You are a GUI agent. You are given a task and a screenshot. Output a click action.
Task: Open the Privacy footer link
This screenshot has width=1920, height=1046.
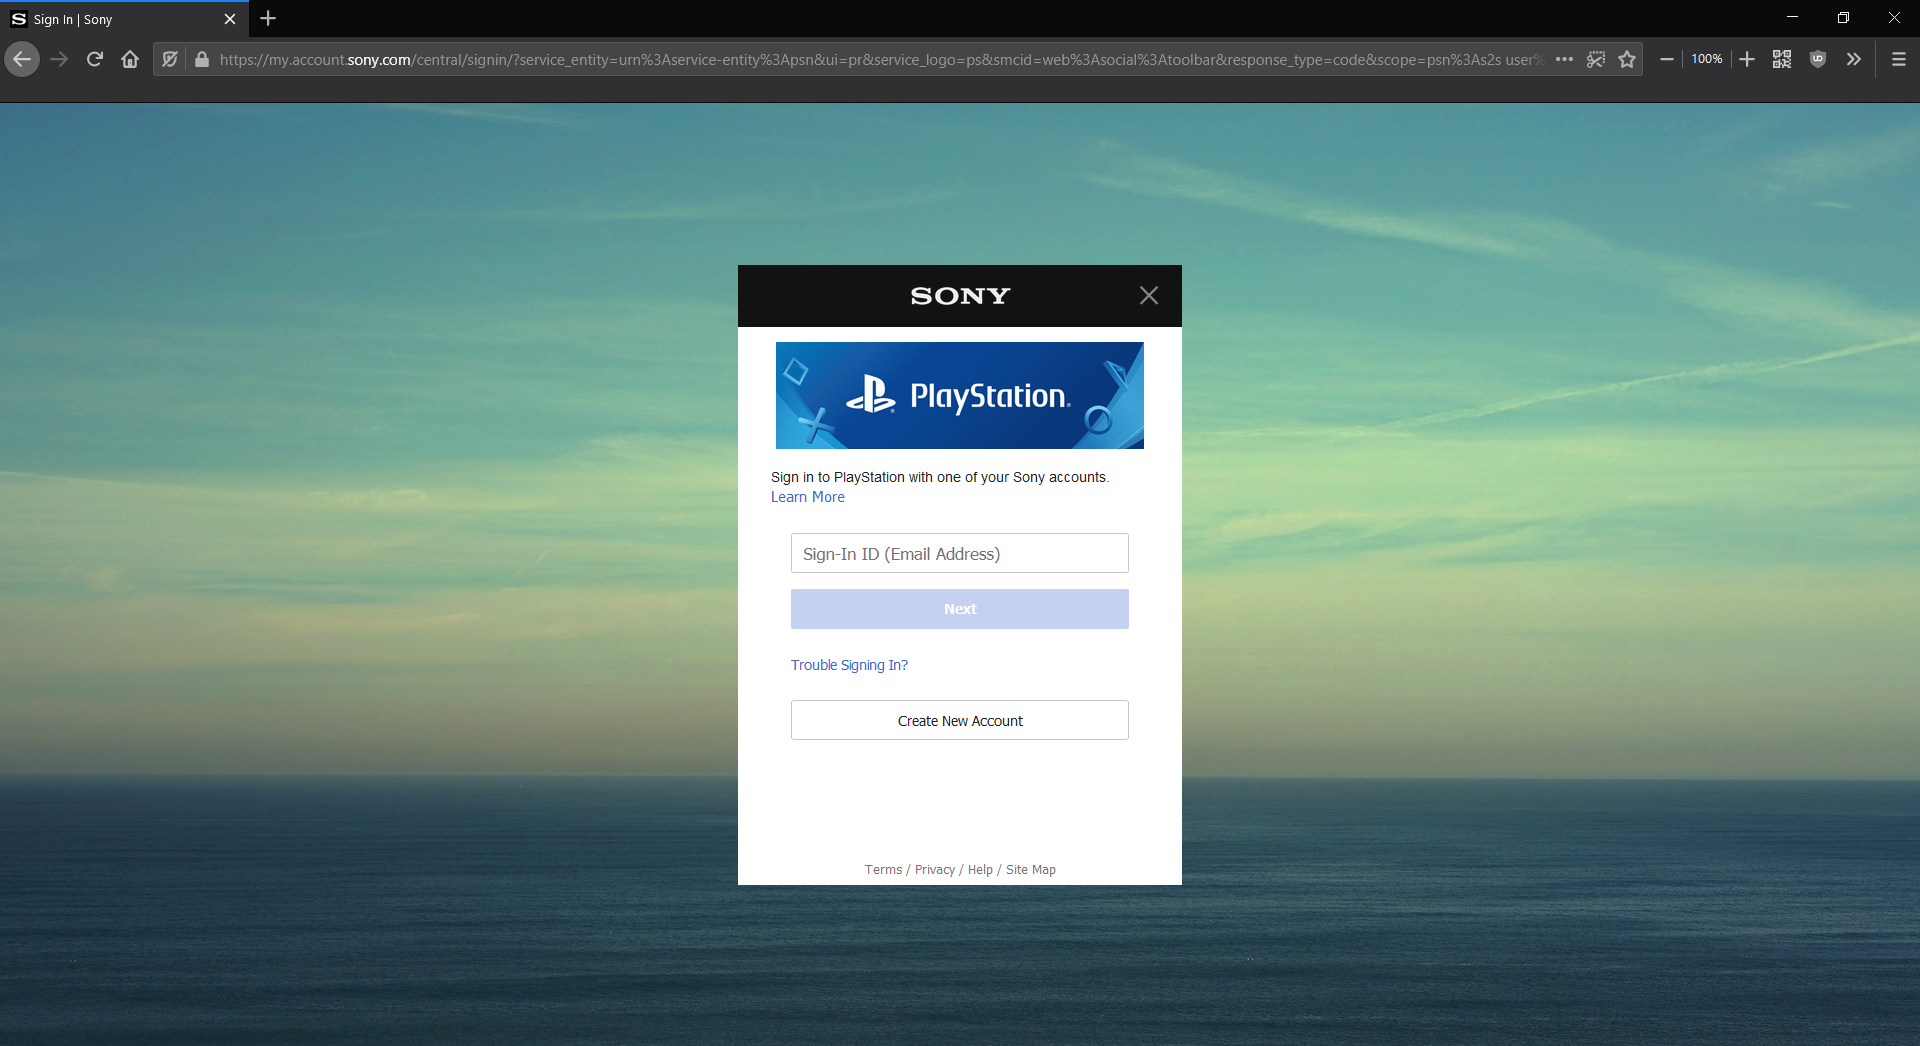(935, 870)
